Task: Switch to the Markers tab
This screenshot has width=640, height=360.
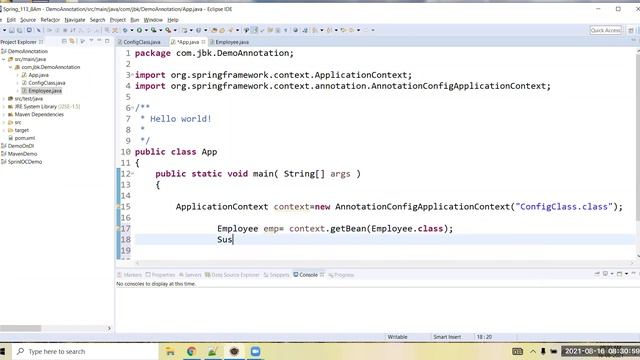Action: click(x=129, y=275)
